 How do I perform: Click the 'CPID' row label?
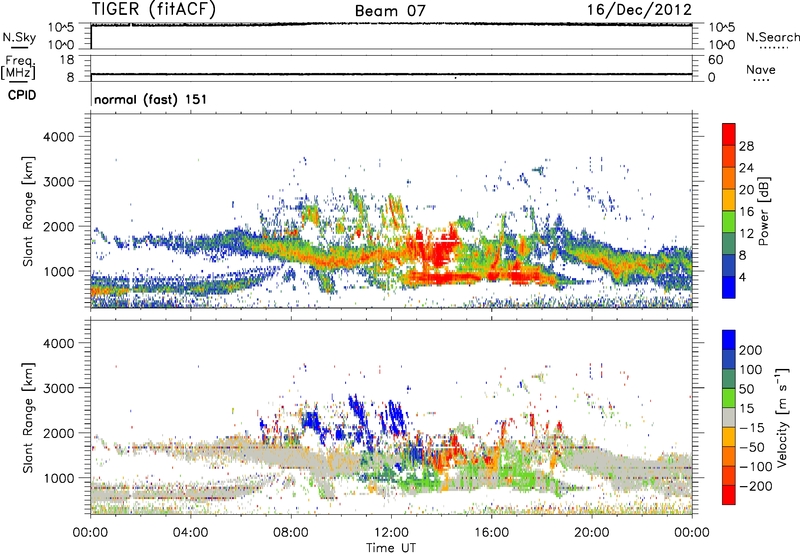pyautogui.click(x=22, y=95)
